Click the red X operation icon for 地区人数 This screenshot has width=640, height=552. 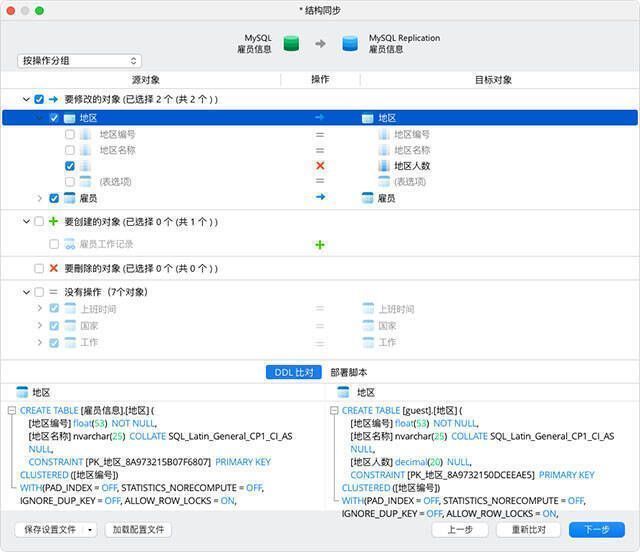tap(320, 166)
